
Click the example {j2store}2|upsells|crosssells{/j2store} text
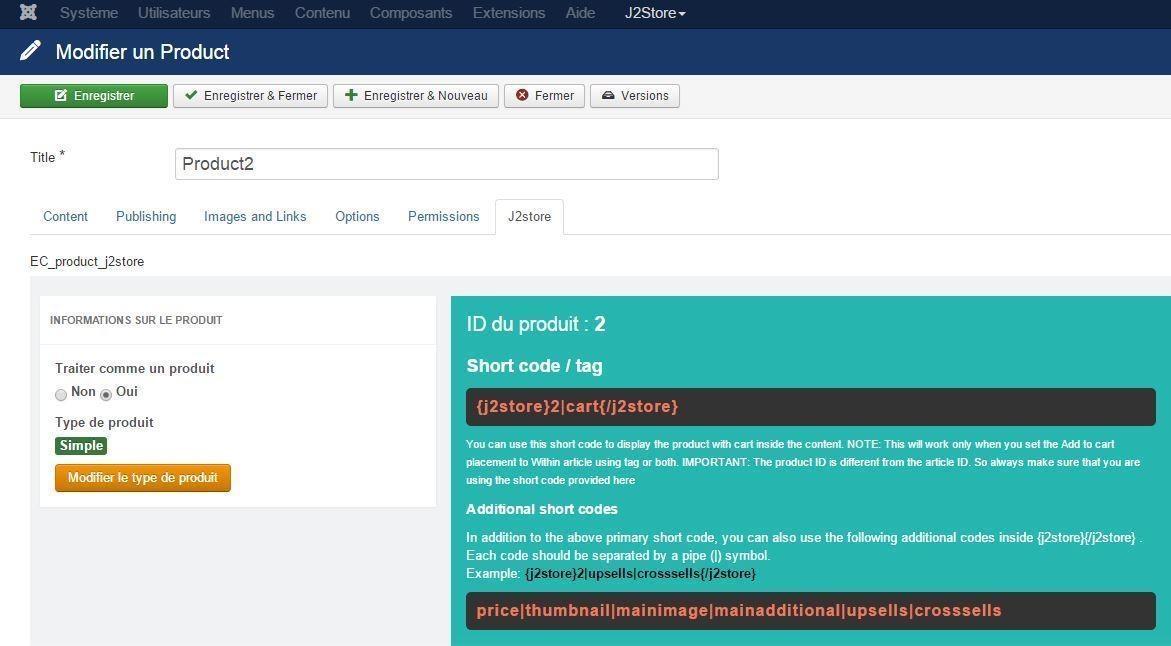(x=640, y=574)
